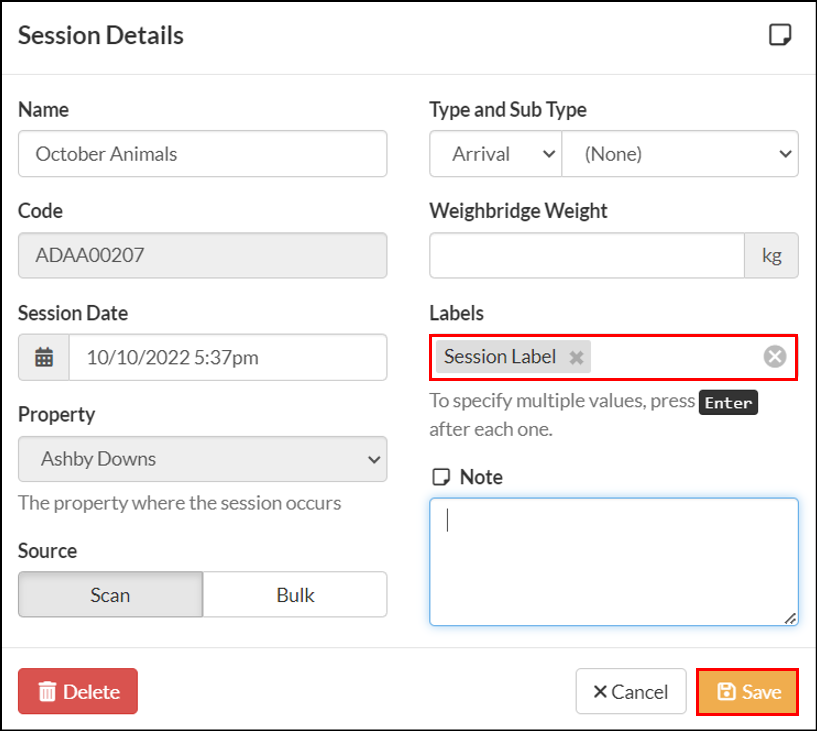817x731 pixels.
Task: Expand the (None) sub type dropdown
Action: pos(680,154)
